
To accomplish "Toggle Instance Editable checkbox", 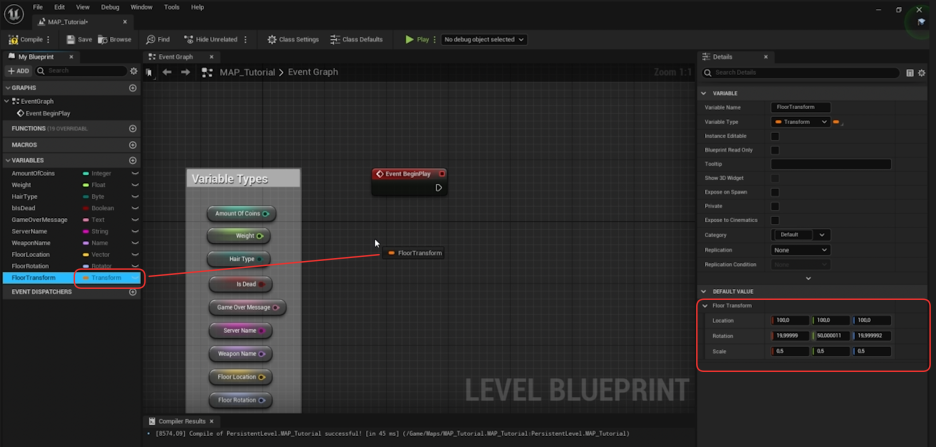I will point(775,136).
